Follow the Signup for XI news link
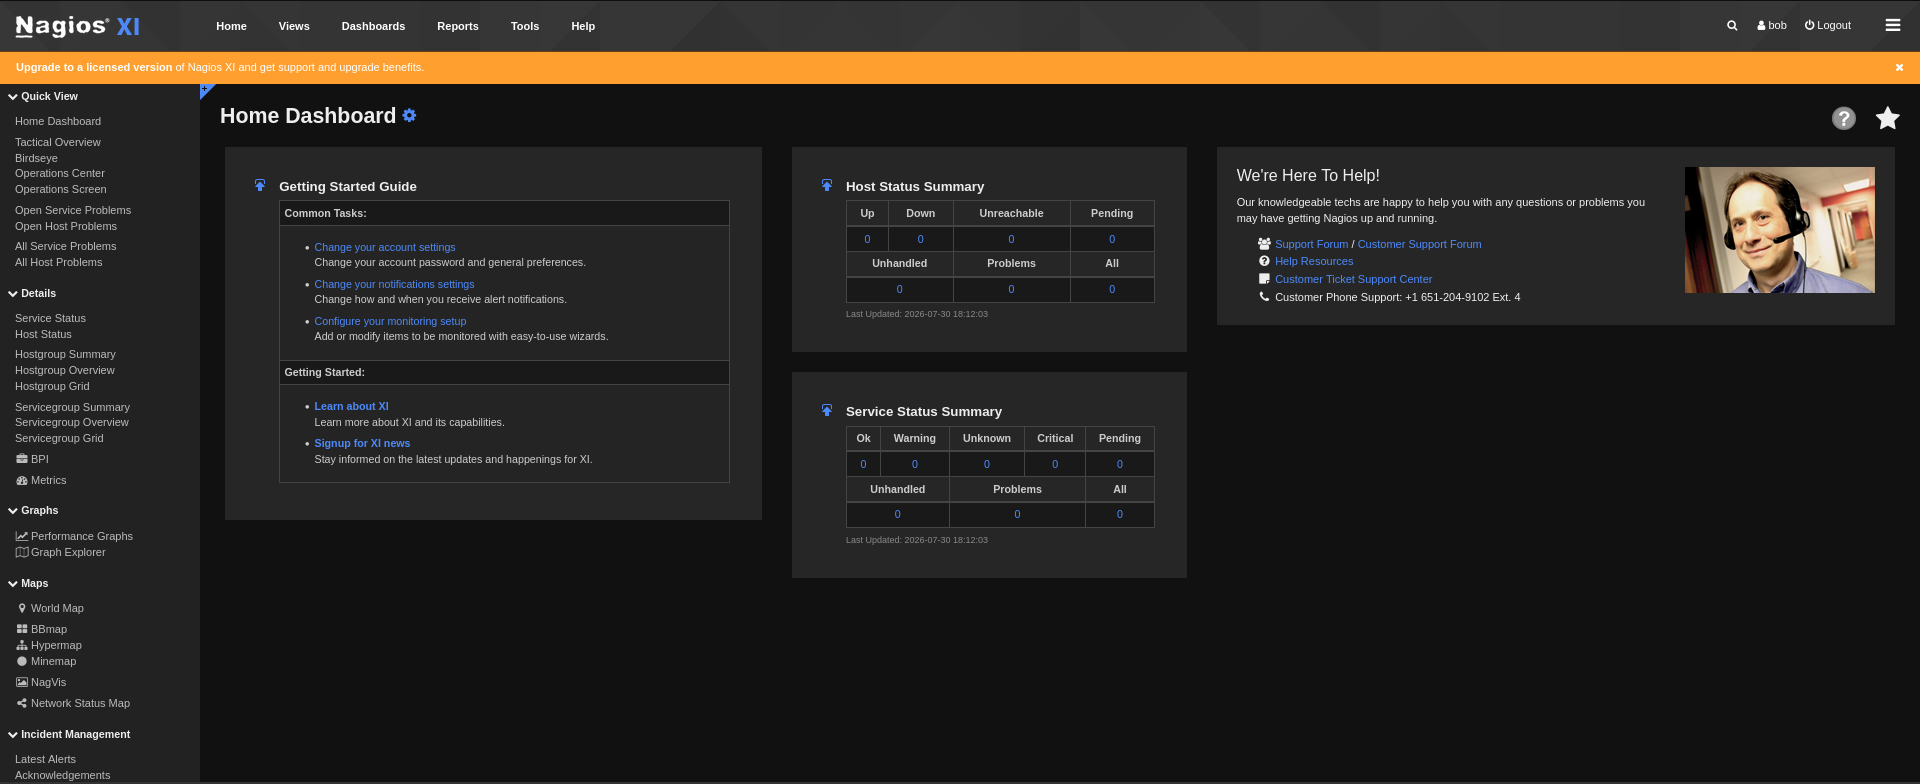This screenshot has width=1920, height=784. click(362, 443)
